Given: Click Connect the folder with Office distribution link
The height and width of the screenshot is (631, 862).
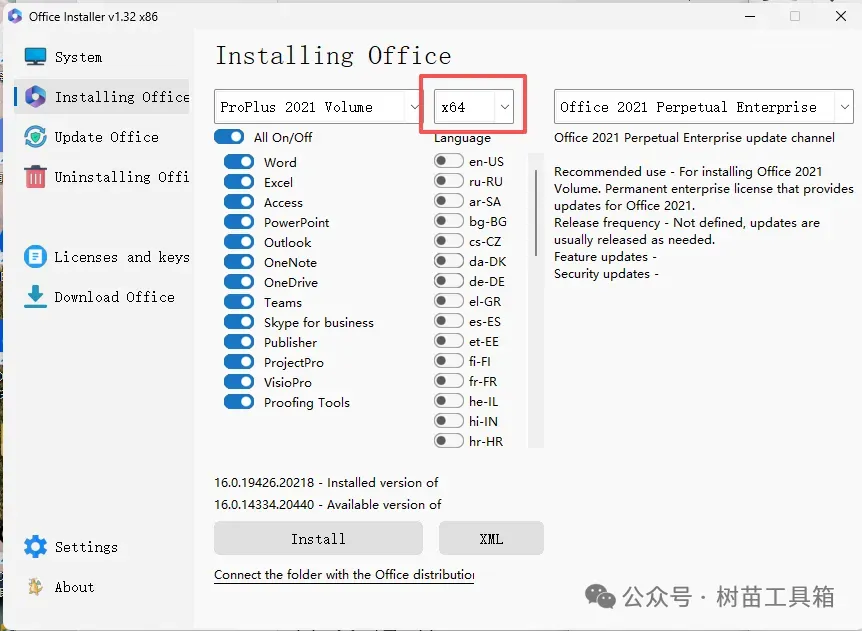Looking at the screenshot, I should 344,575.
